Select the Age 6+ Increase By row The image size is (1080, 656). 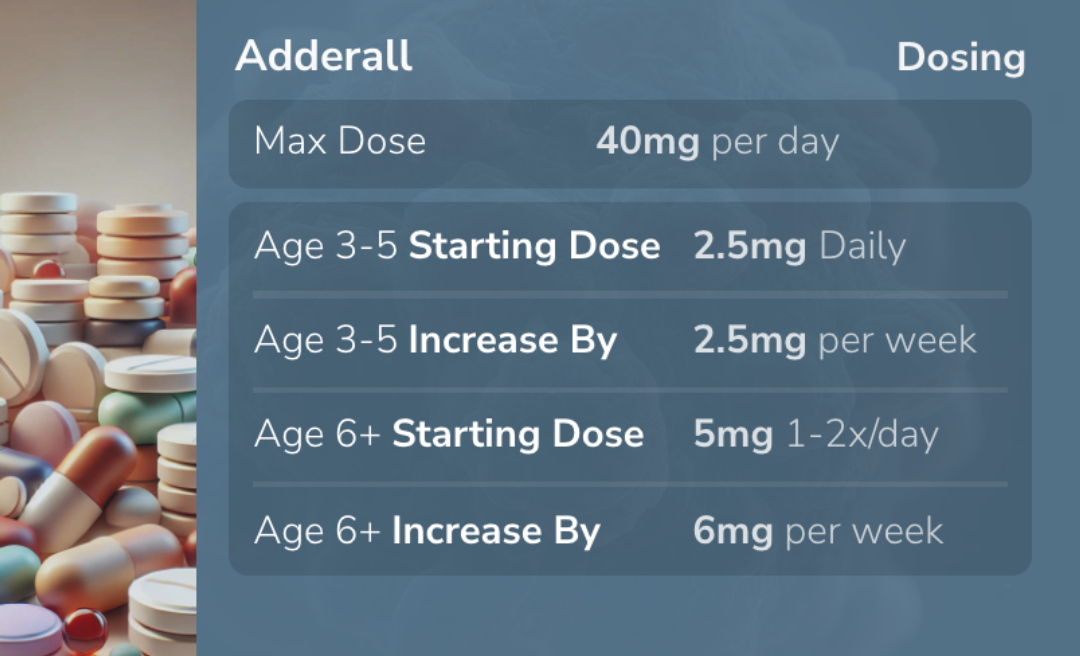(x=630, y=531)
